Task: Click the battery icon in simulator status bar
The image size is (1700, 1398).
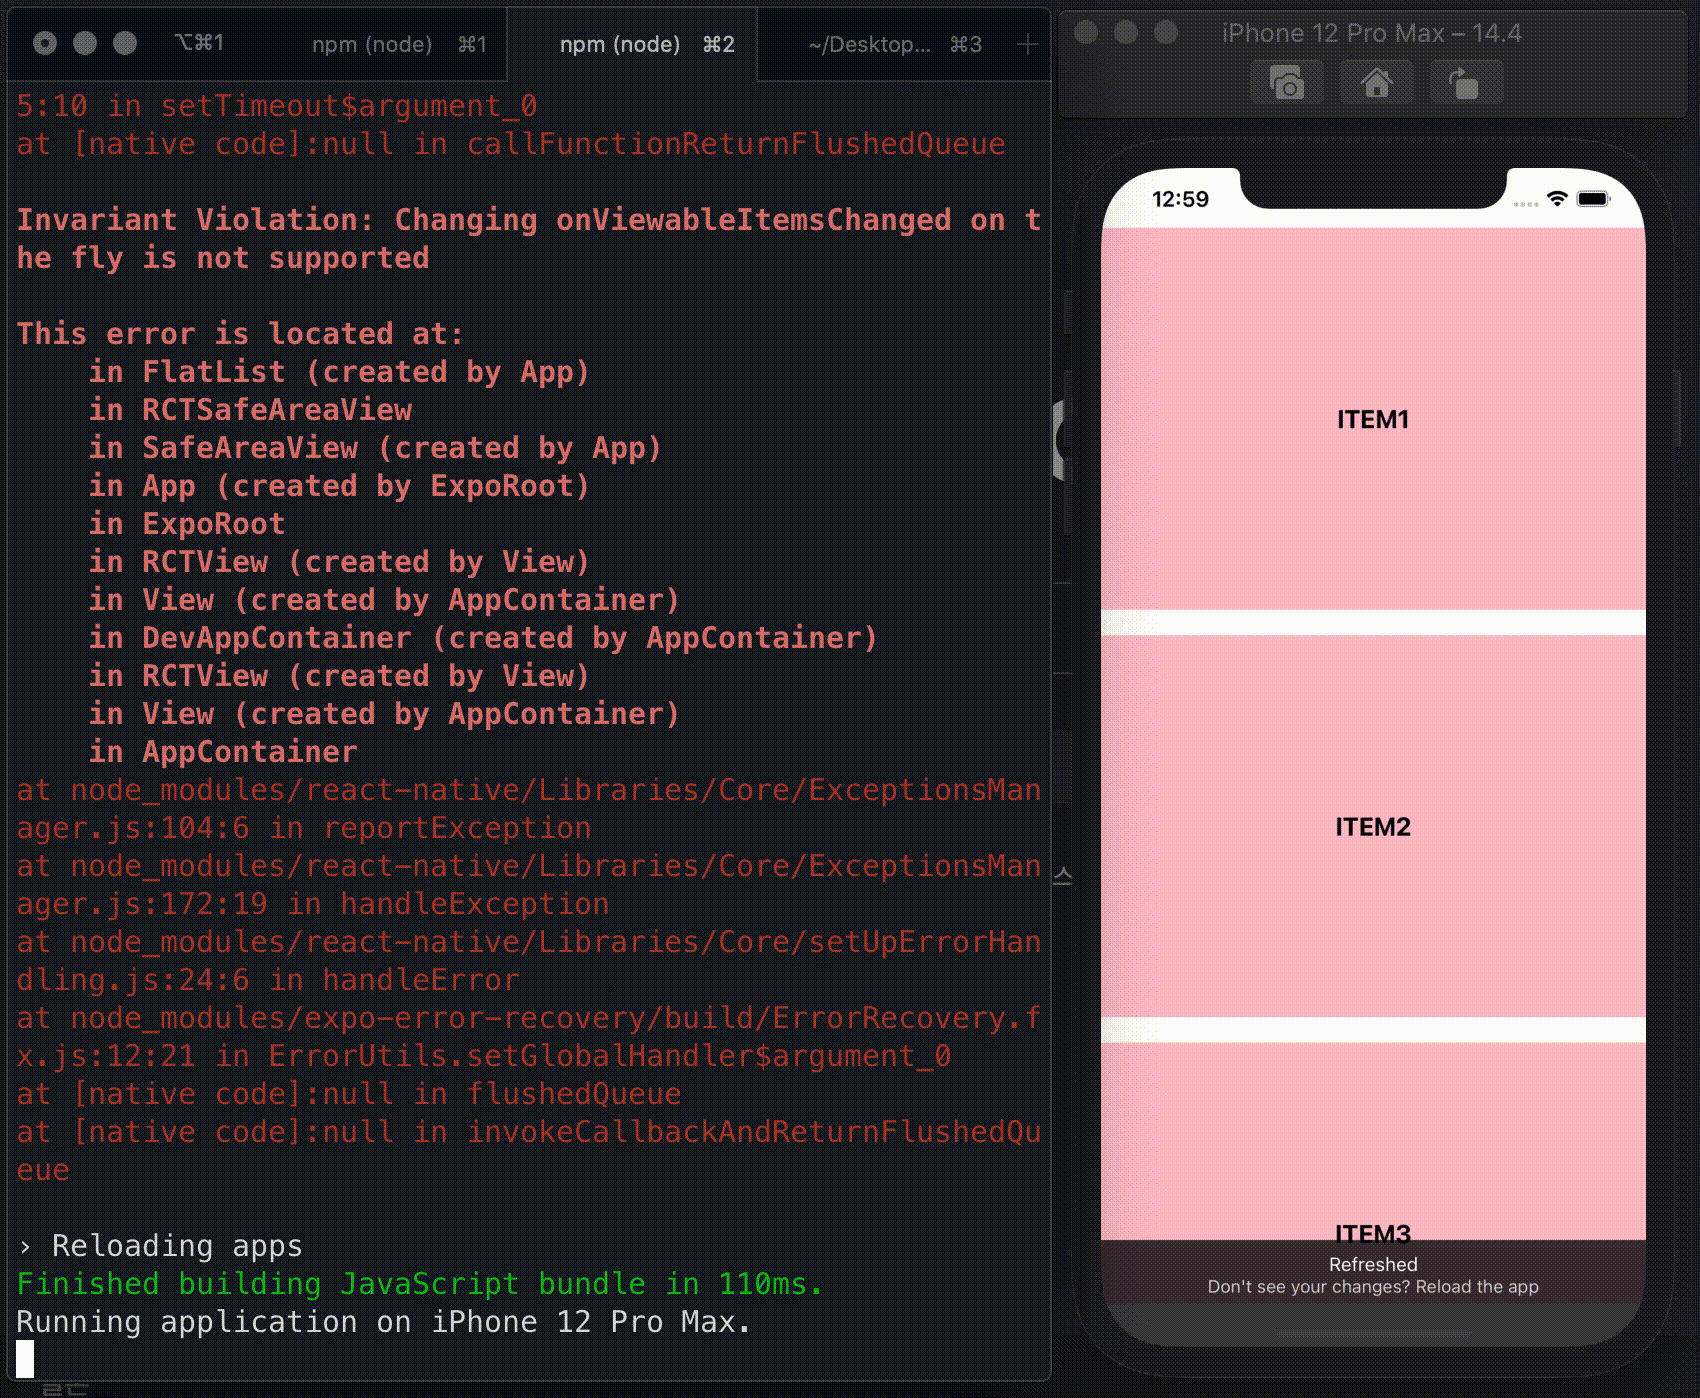Action: [1593, 198]
